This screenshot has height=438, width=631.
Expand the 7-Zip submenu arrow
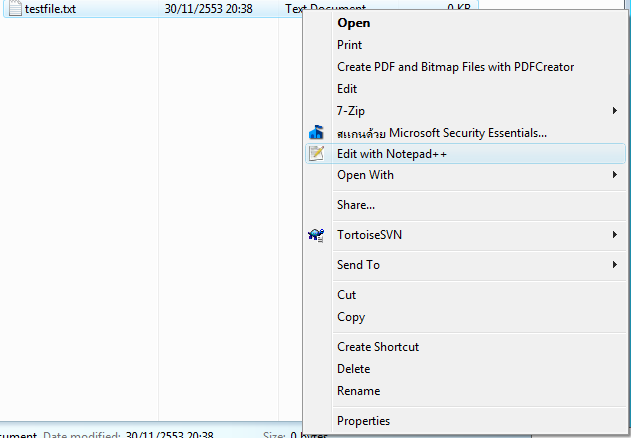point(614,110)
